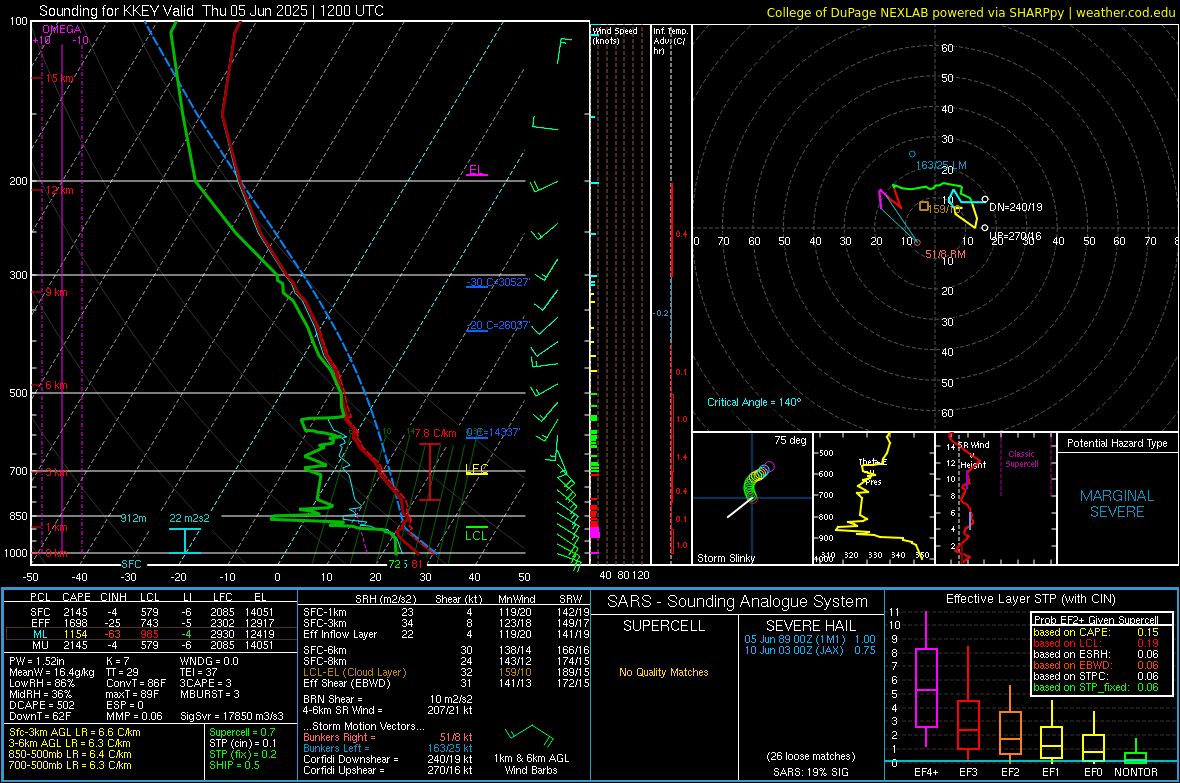Click the red 7.8 C/km lapse rate label
Screen dimensions: 1180x783
click(435, 433)
